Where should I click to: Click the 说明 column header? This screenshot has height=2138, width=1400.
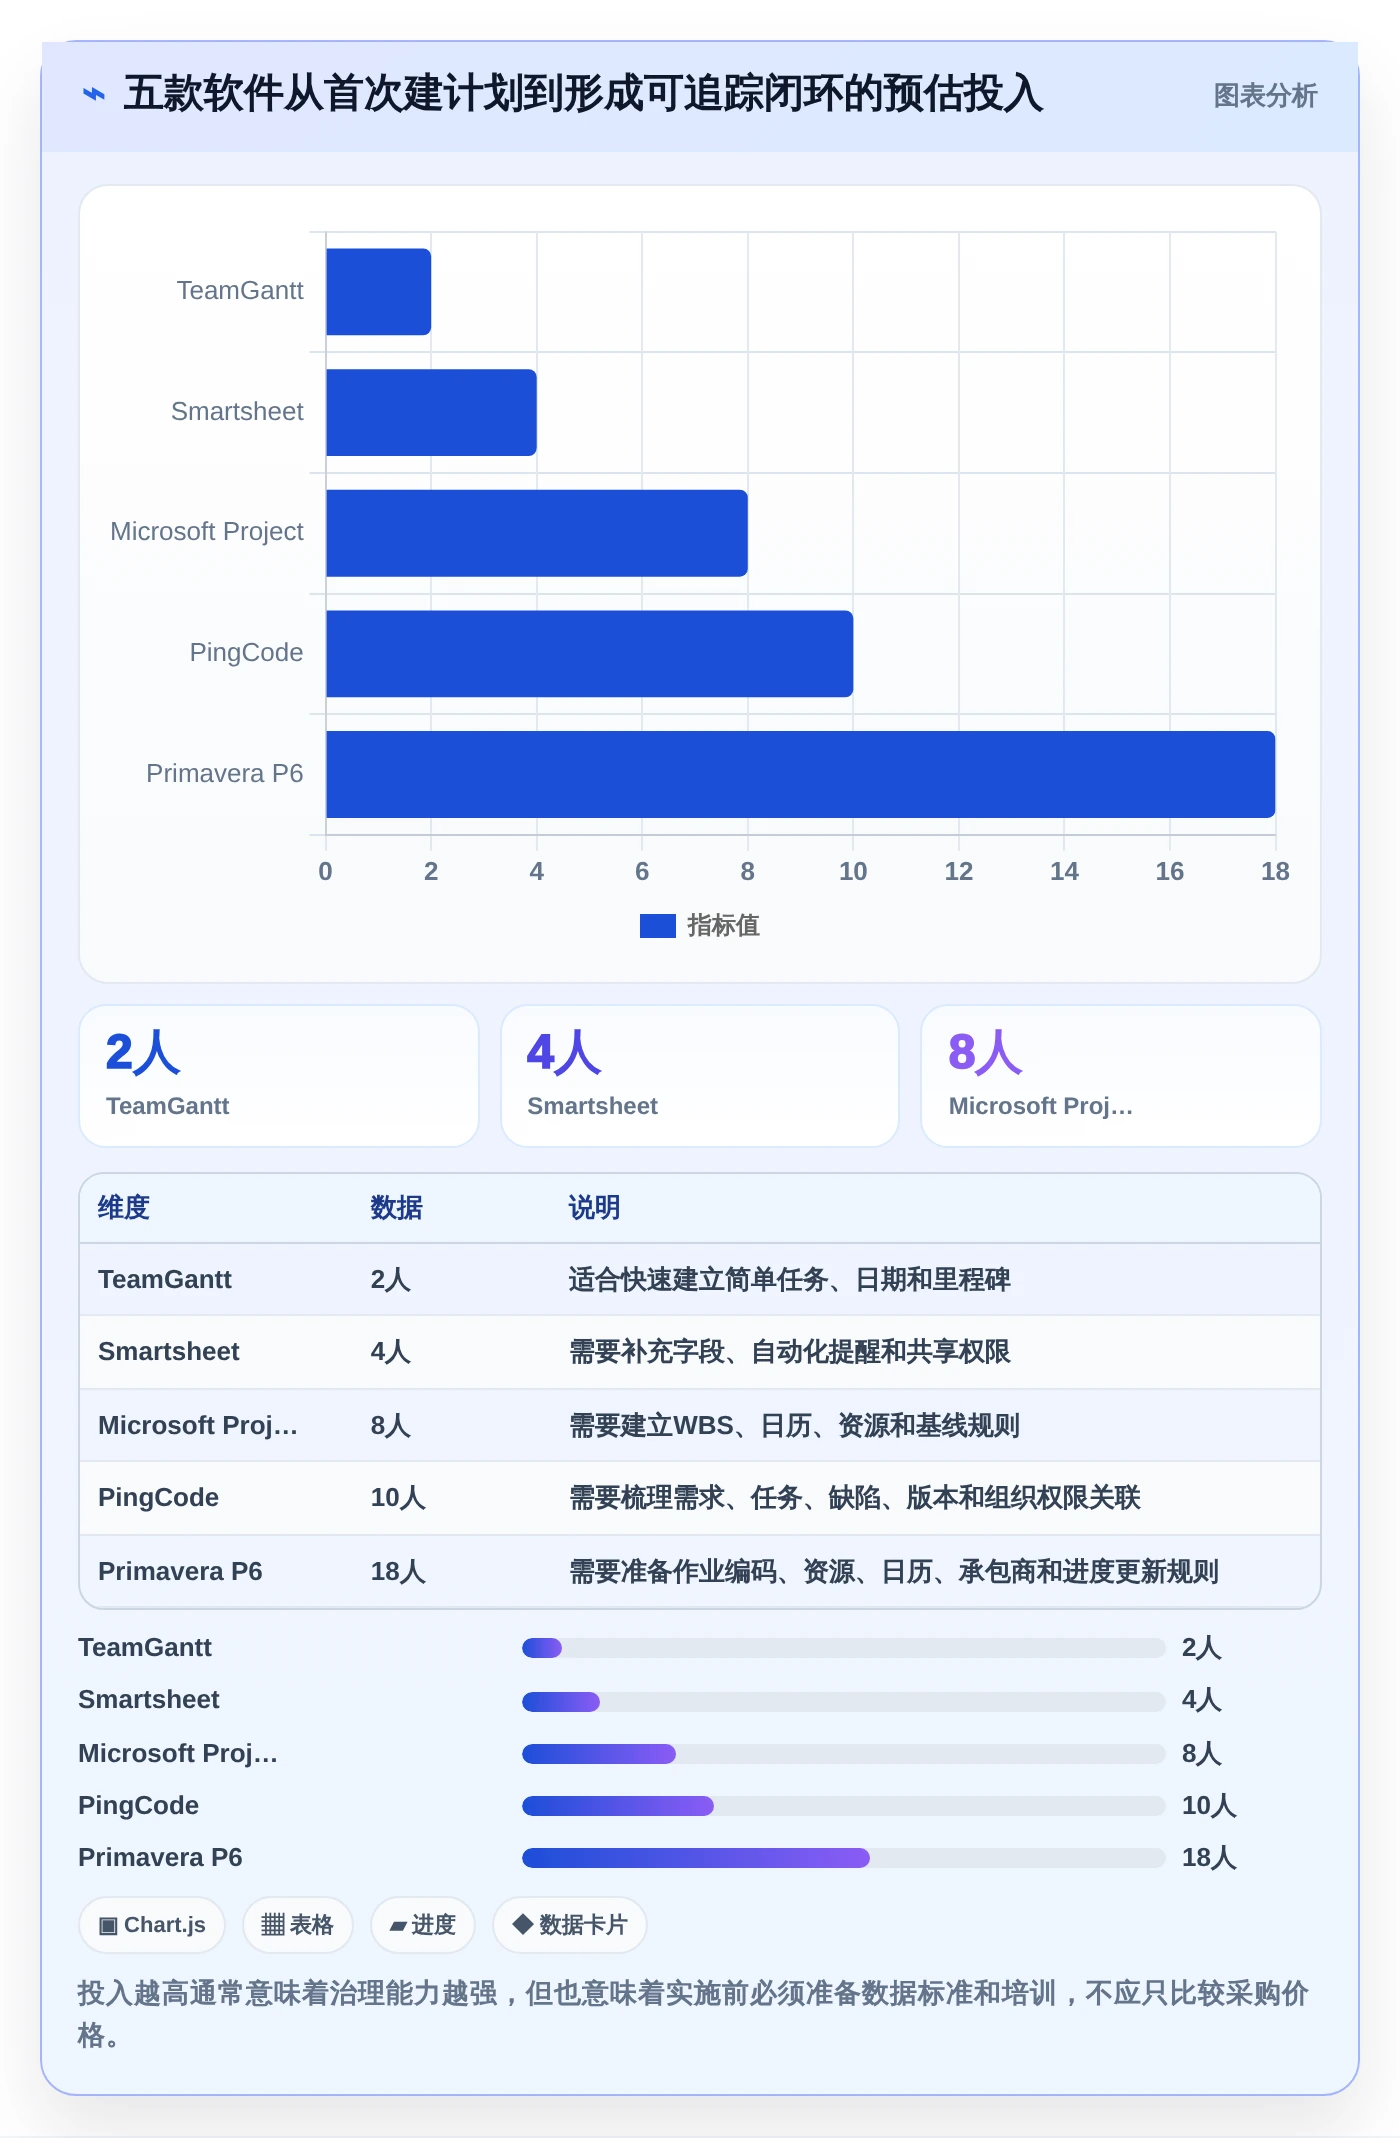click(594, 1208)
